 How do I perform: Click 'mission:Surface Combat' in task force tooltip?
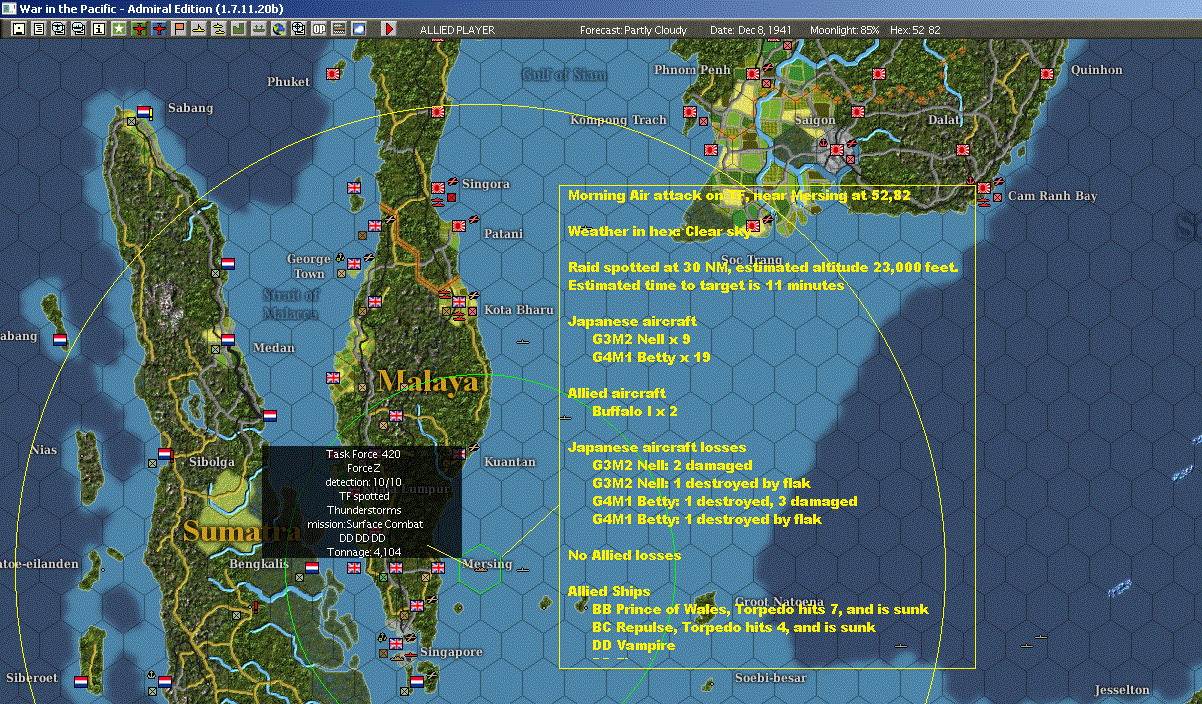point(365,524)
